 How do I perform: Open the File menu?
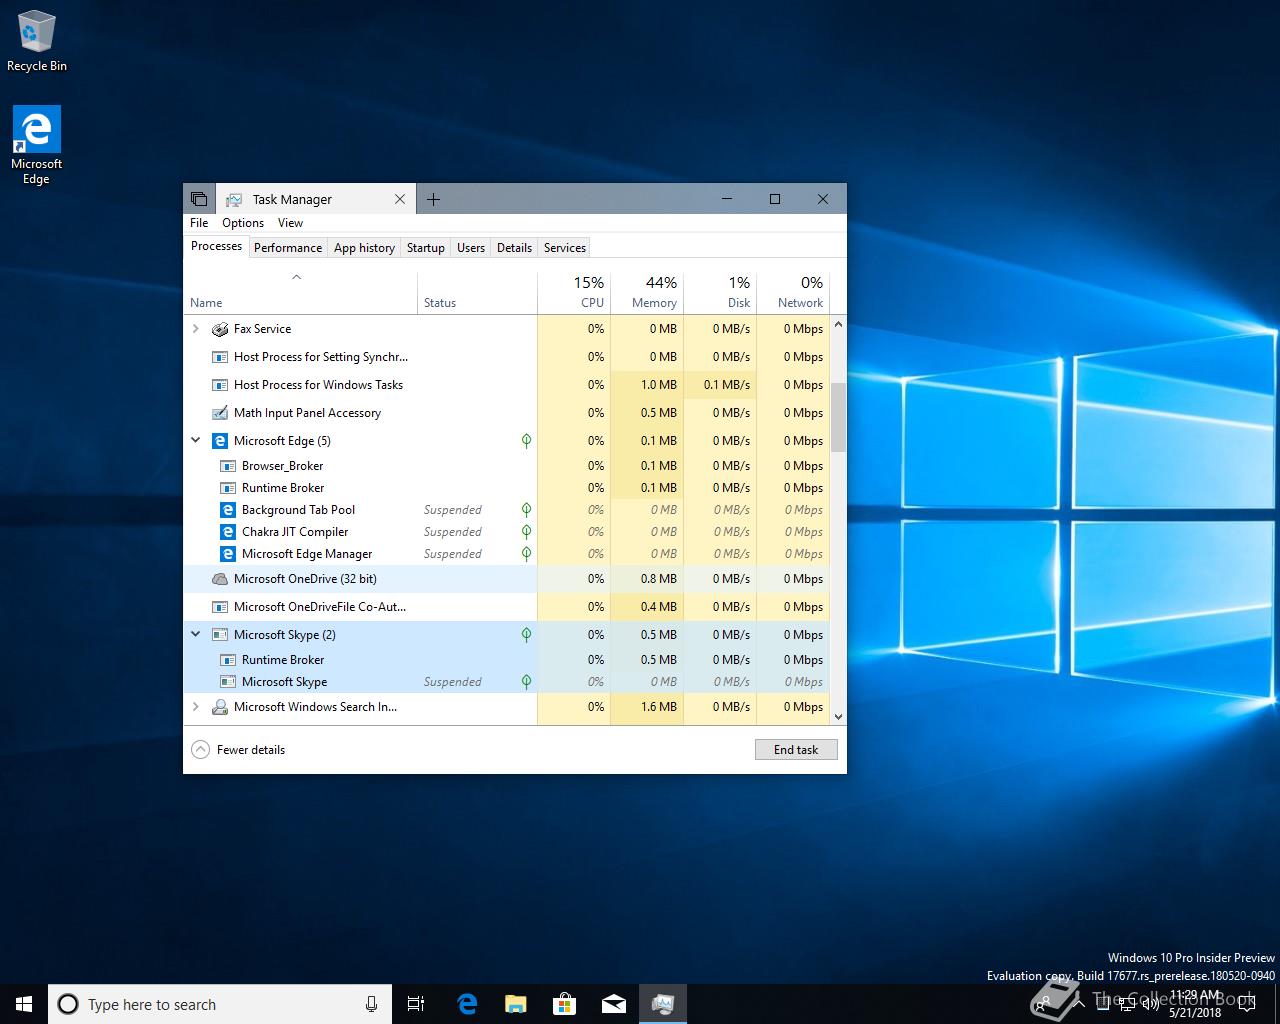pos(199,223)
